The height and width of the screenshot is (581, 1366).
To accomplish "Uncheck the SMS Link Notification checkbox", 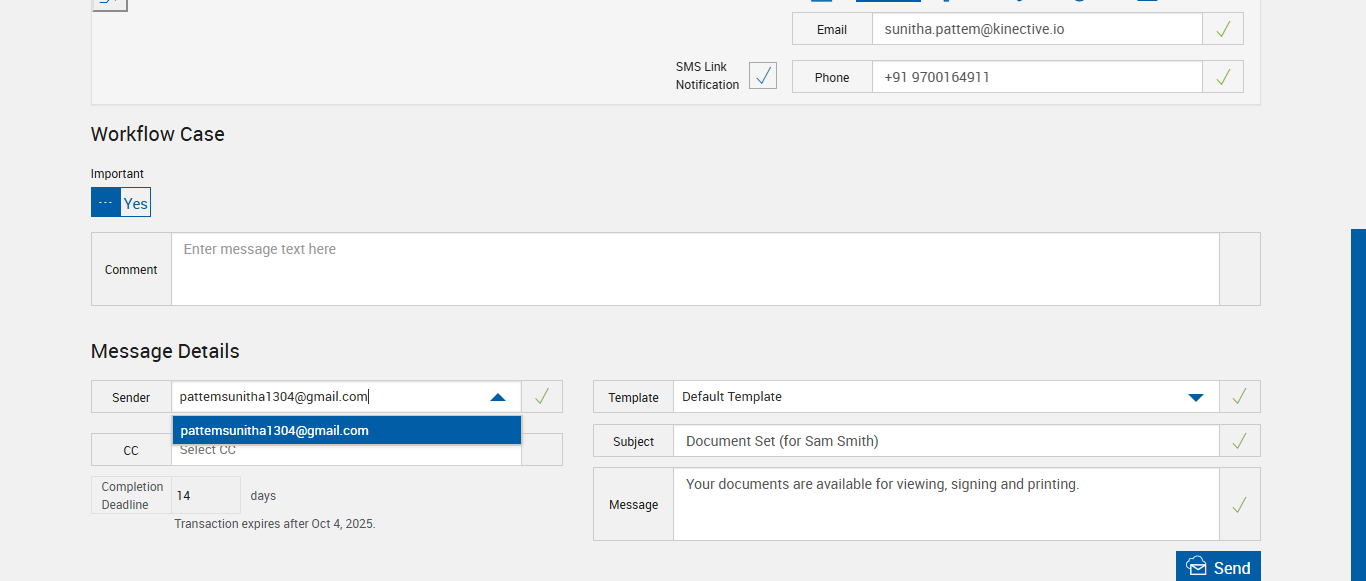I will 763,76.
